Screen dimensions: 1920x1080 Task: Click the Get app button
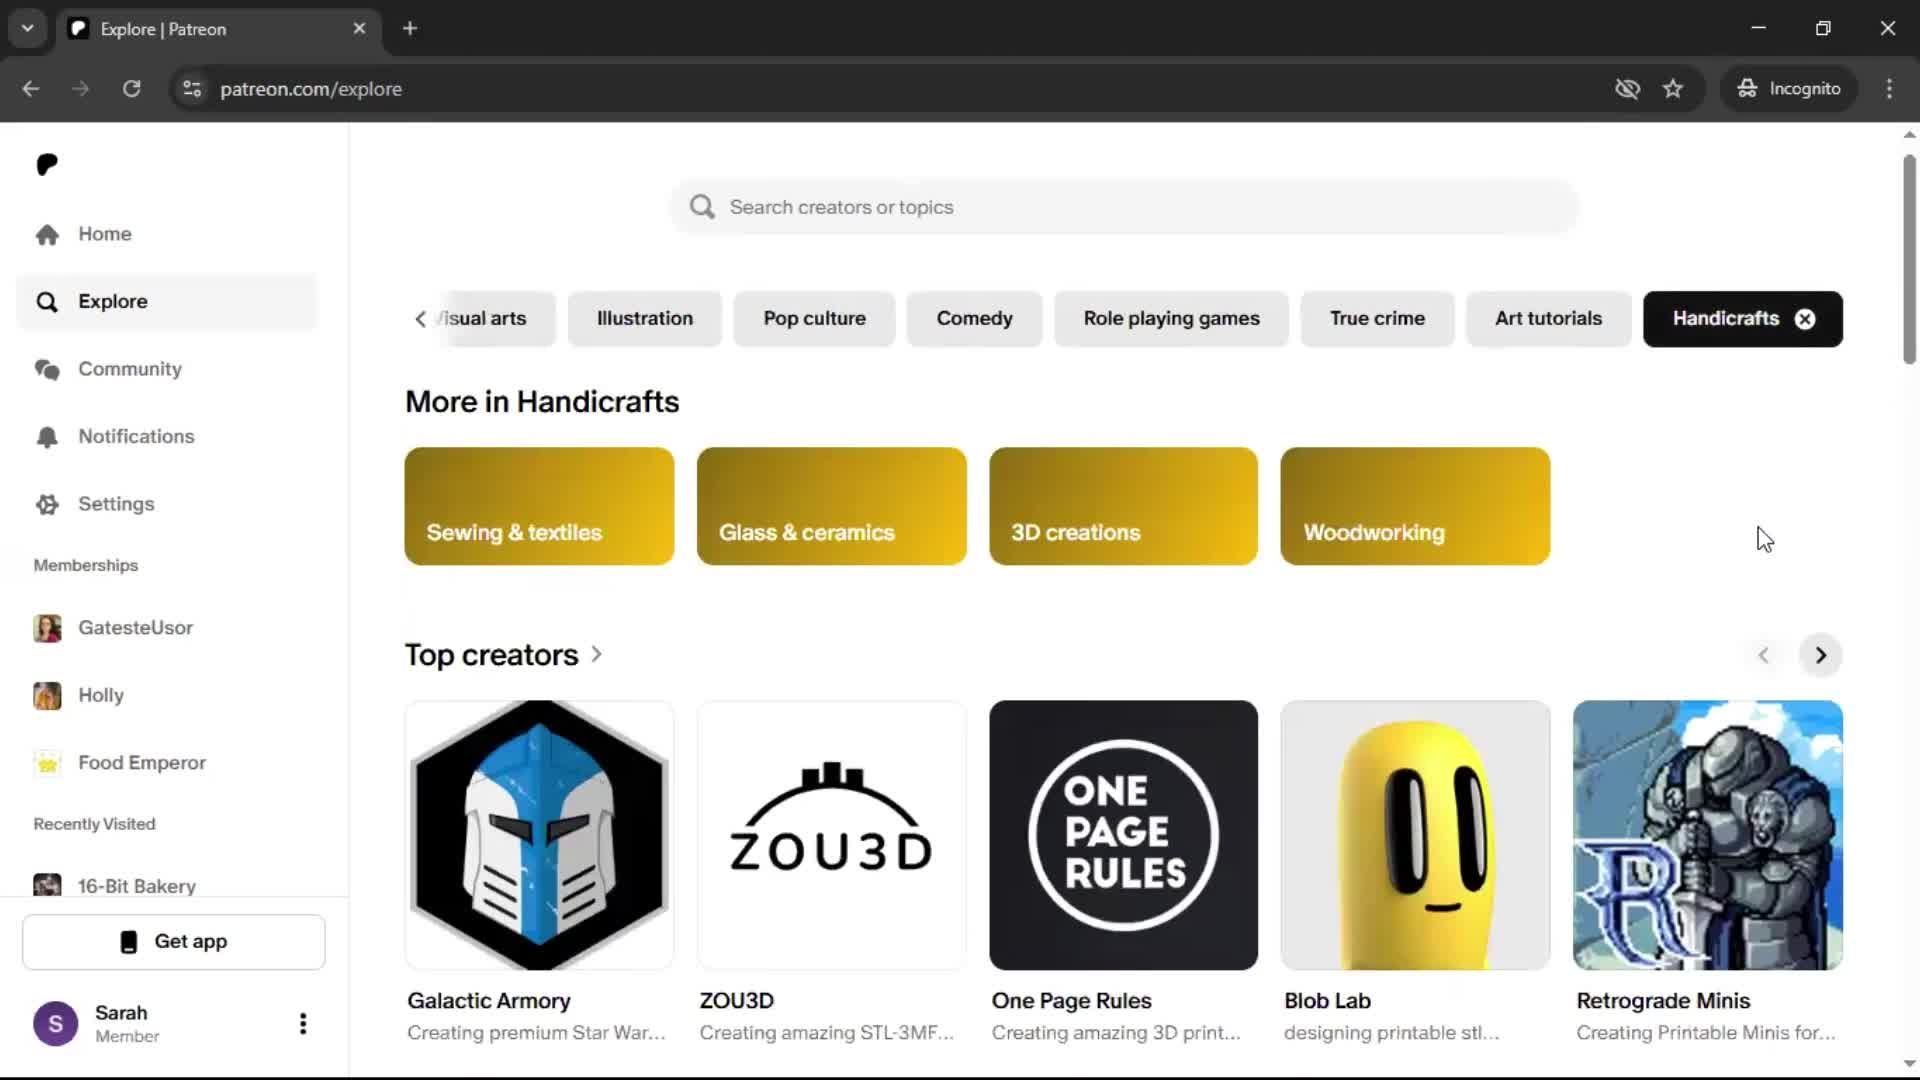pyautogui.click(x=174, y=942)
